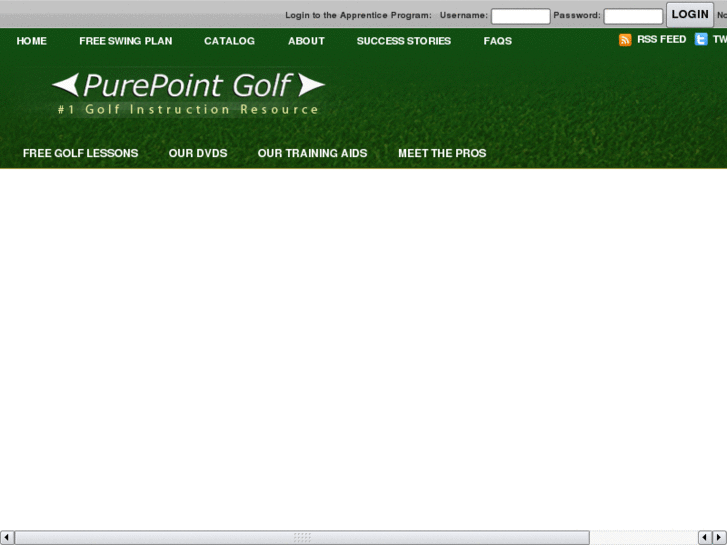This screenshot has height=545, width=727.
Task: Click the Twitter bird icon
Action: pos(701,39)
